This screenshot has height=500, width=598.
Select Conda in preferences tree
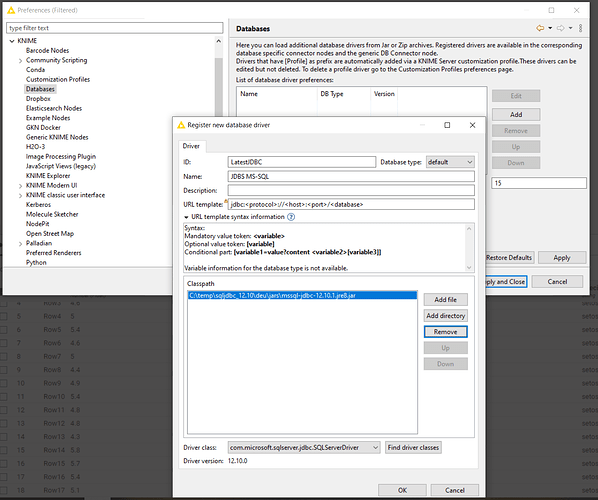click(35, 70)
